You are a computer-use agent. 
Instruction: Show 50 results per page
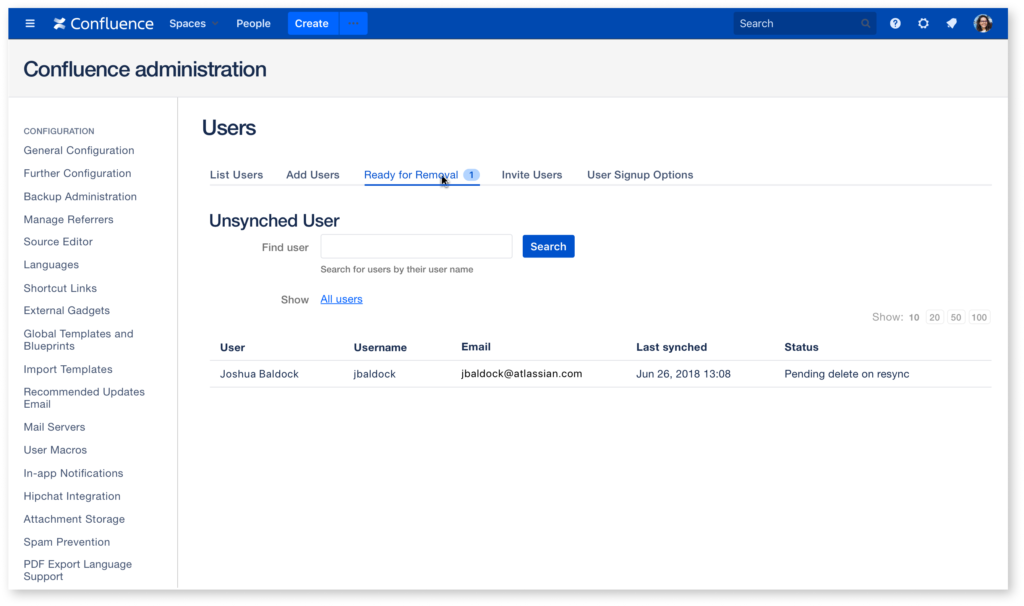point(957,318)
